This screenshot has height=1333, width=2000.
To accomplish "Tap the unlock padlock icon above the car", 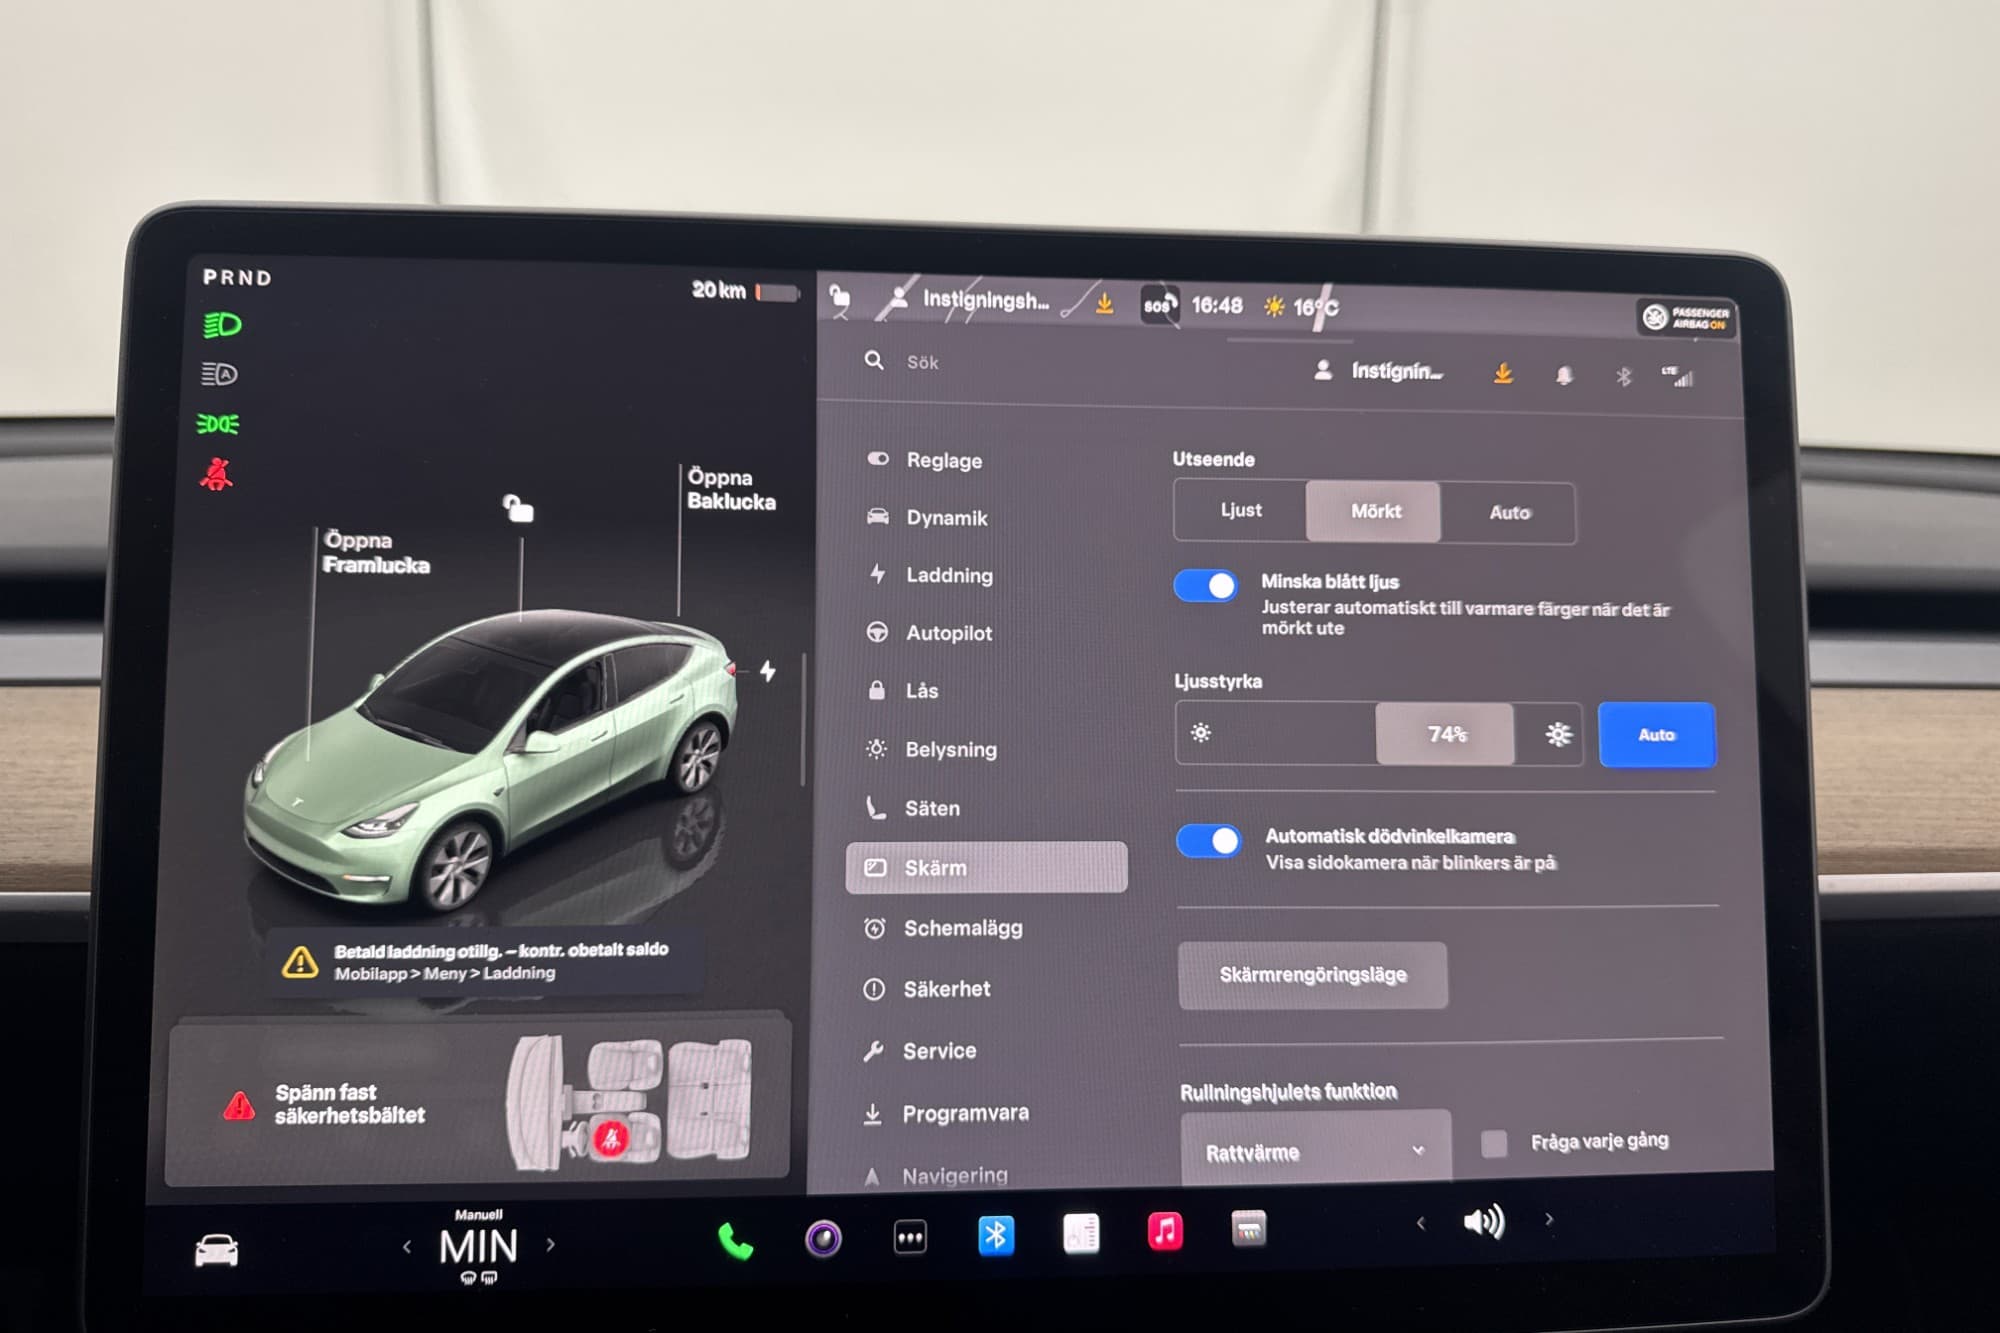I will pyautogui.click(x=518, y=508).
